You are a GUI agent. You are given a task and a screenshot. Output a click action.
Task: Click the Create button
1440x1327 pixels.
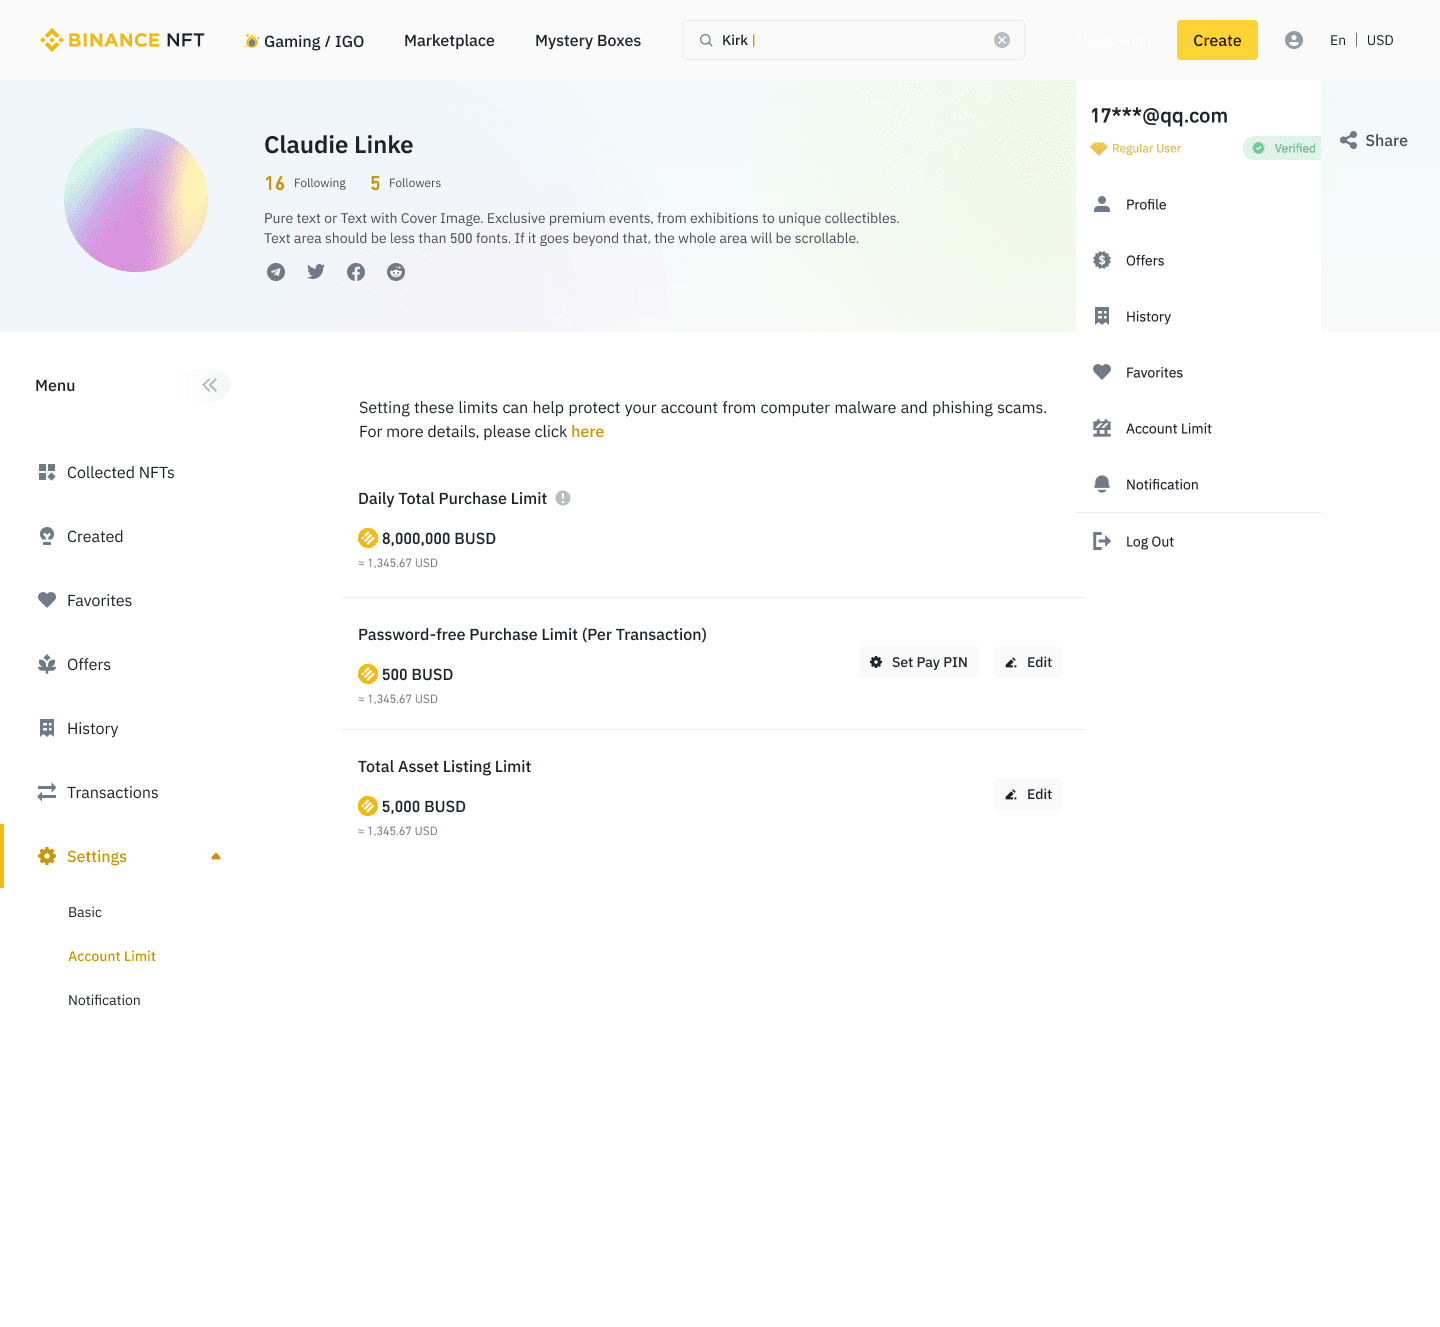1217,40
